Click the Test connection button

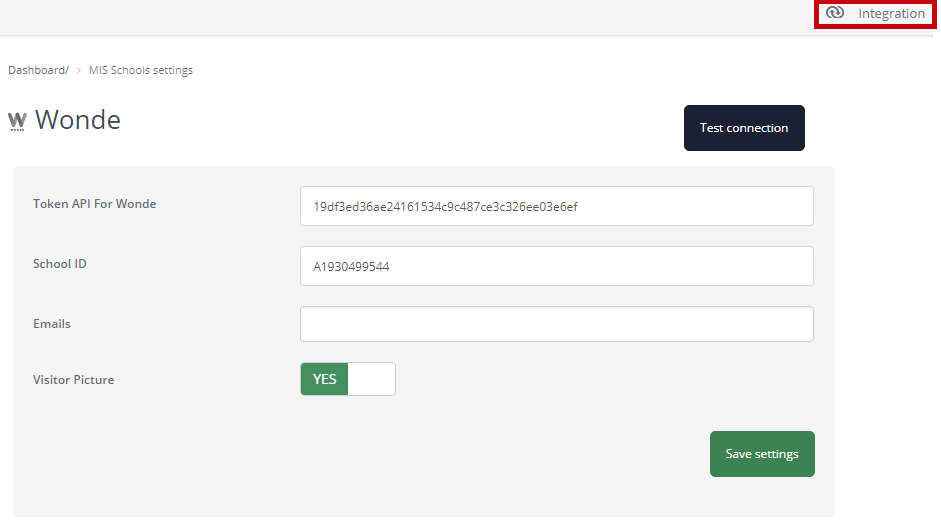click(744, 128)
